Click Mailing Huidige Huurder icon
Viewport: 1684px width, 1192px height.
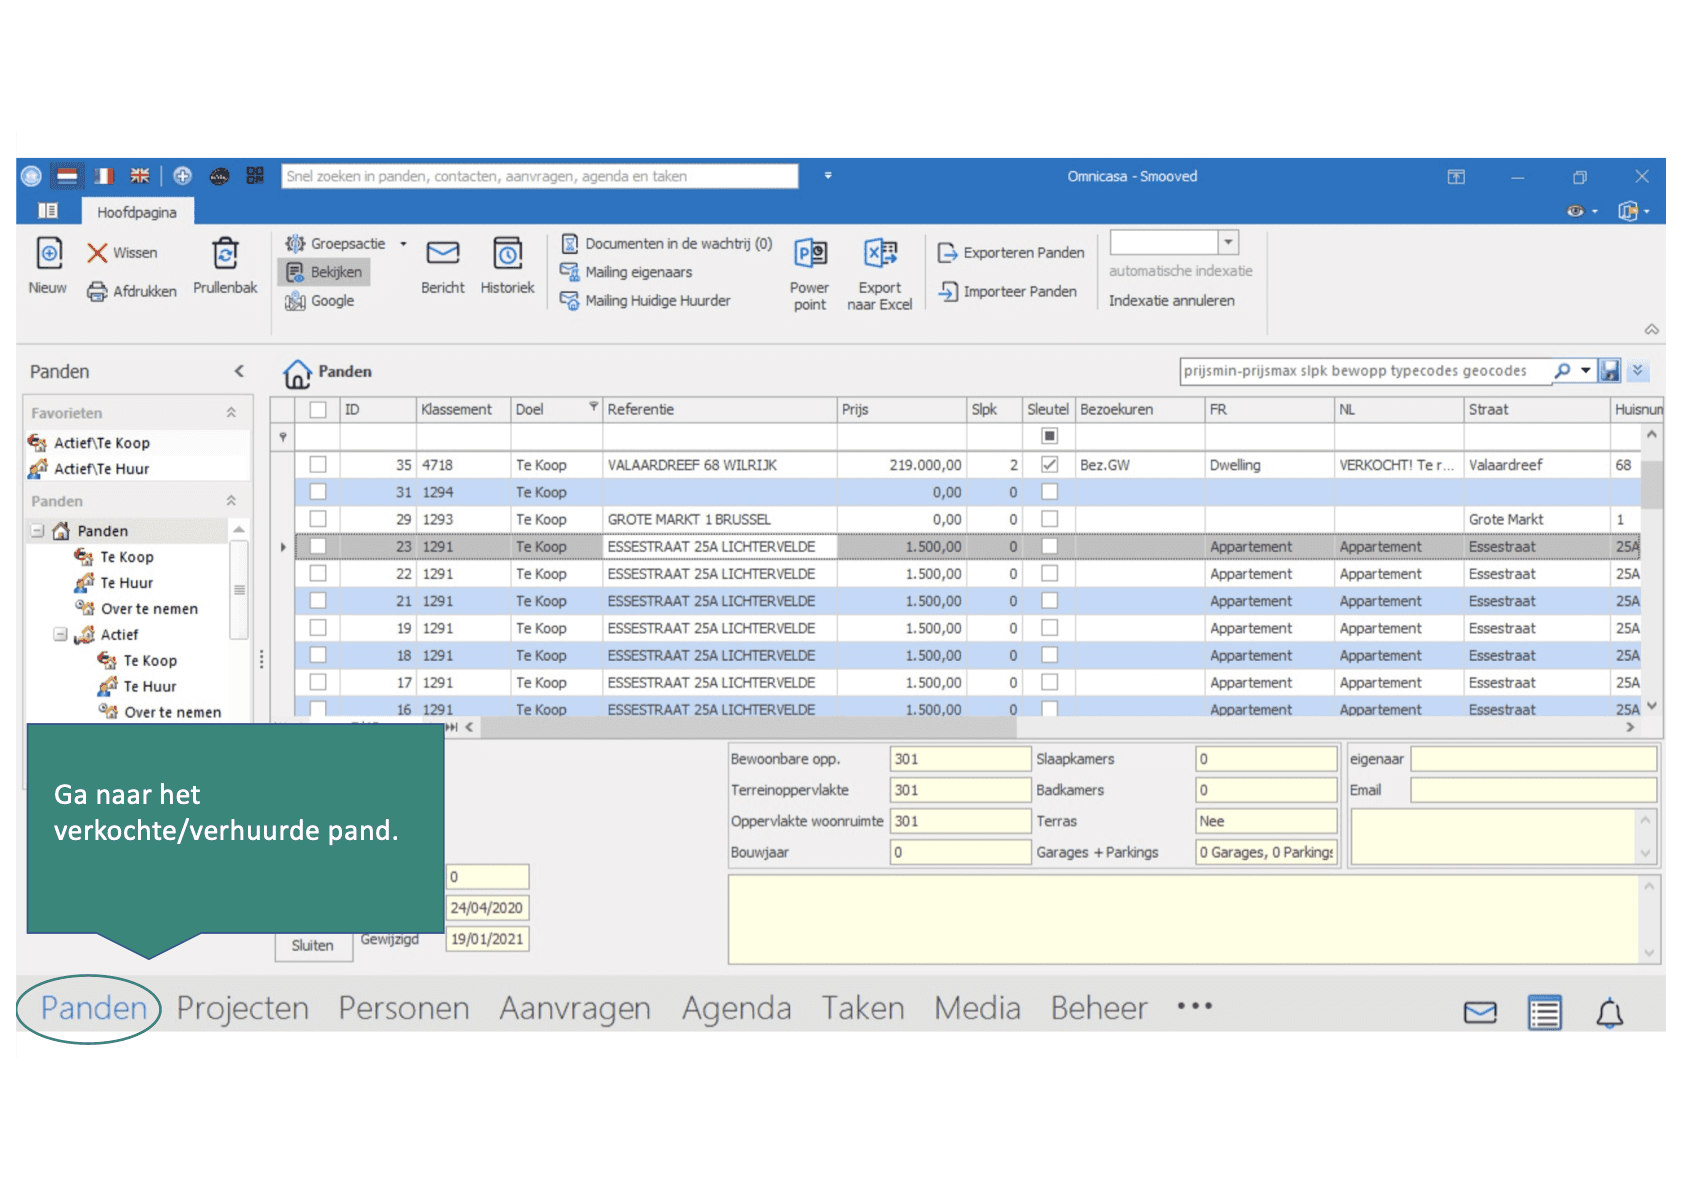click(570, 300)
